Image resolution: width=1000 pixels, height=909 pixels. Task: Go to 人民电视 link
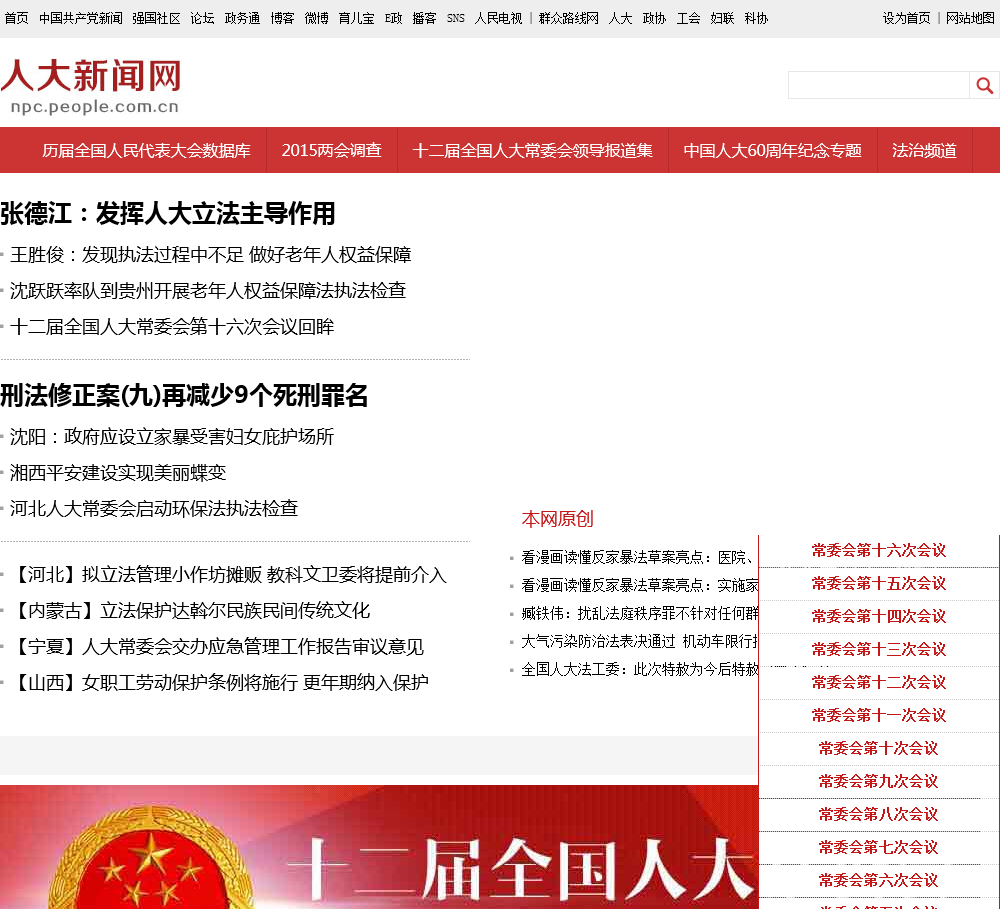tap(498, 18)
